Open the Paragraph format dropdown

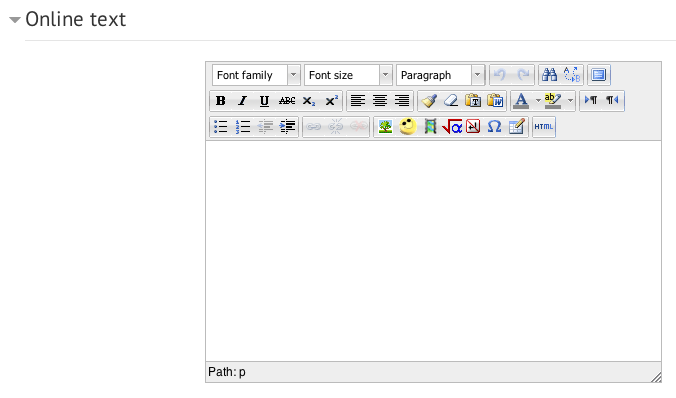pos(440,75)
